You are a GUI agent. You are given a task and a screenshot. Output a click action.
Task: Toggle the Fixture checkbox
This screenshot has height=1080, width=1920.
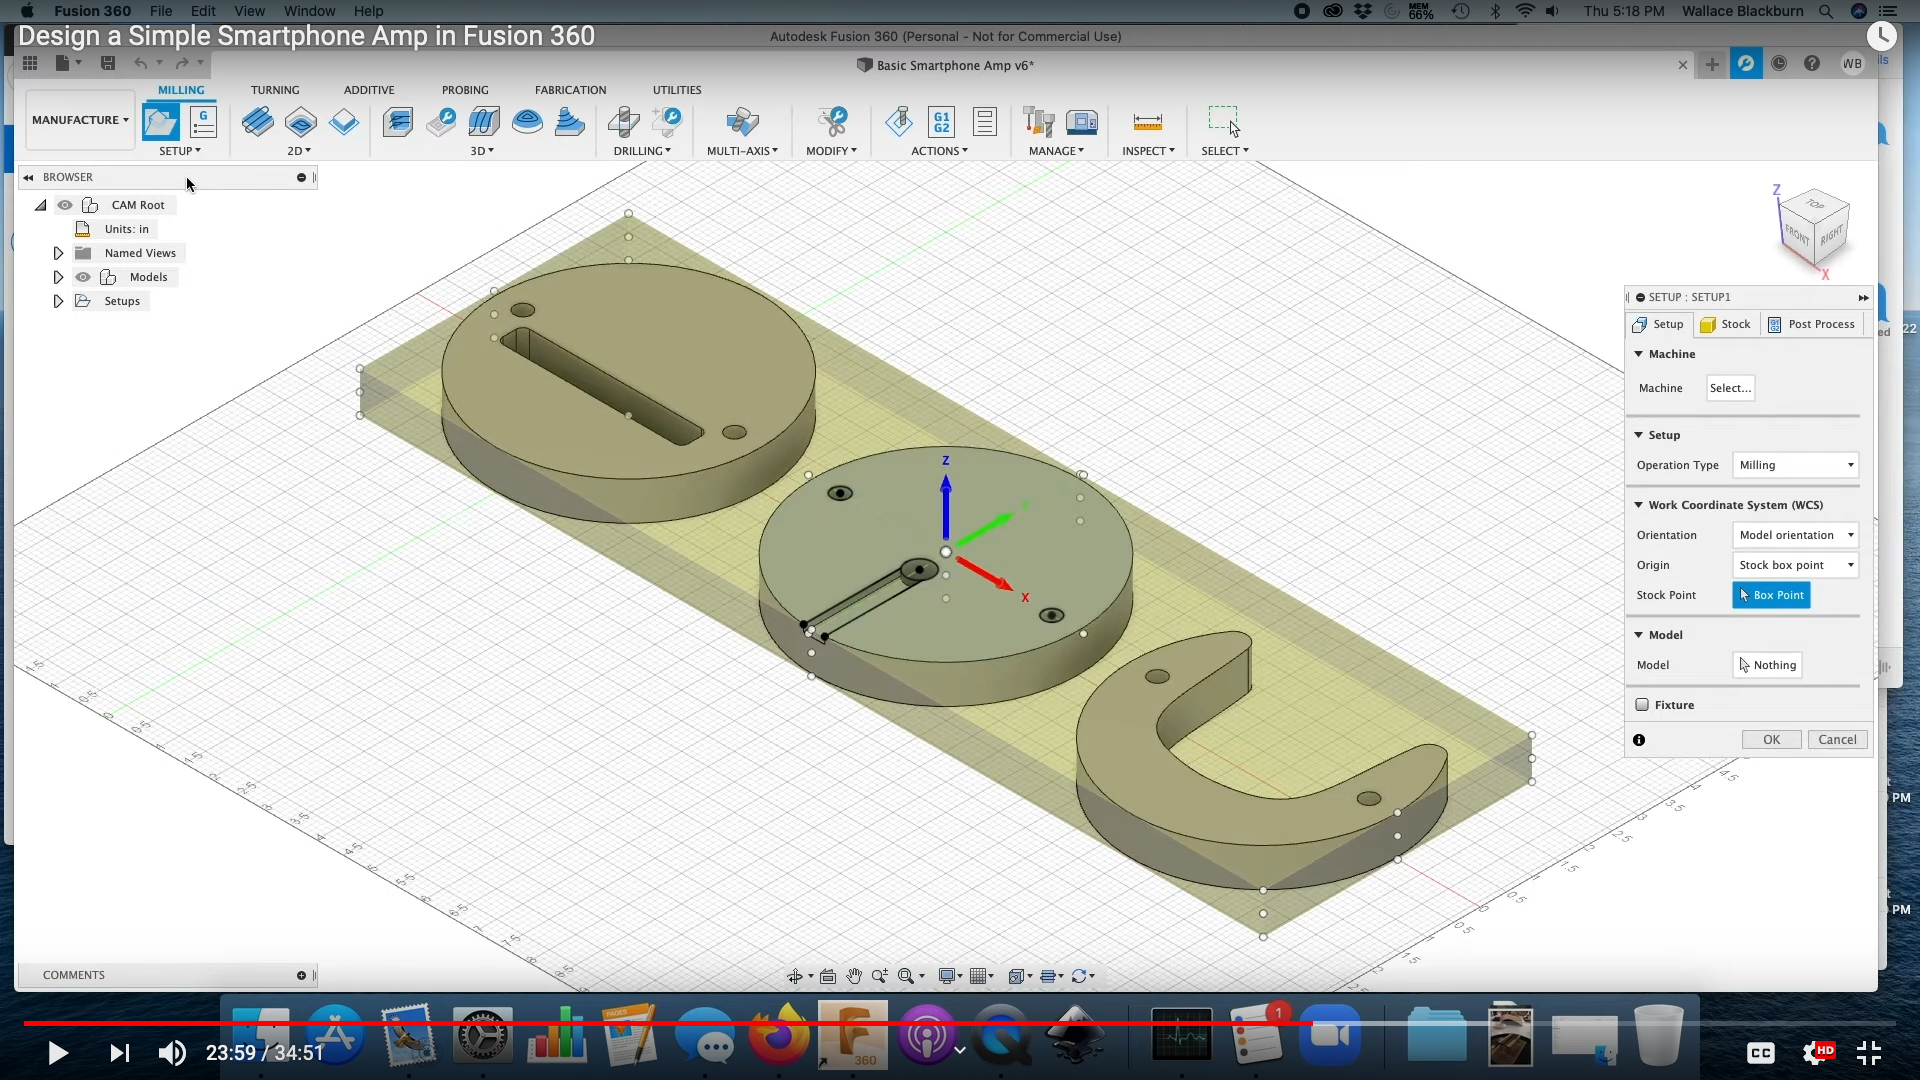pyautogui.click(x=1642, y=705)
